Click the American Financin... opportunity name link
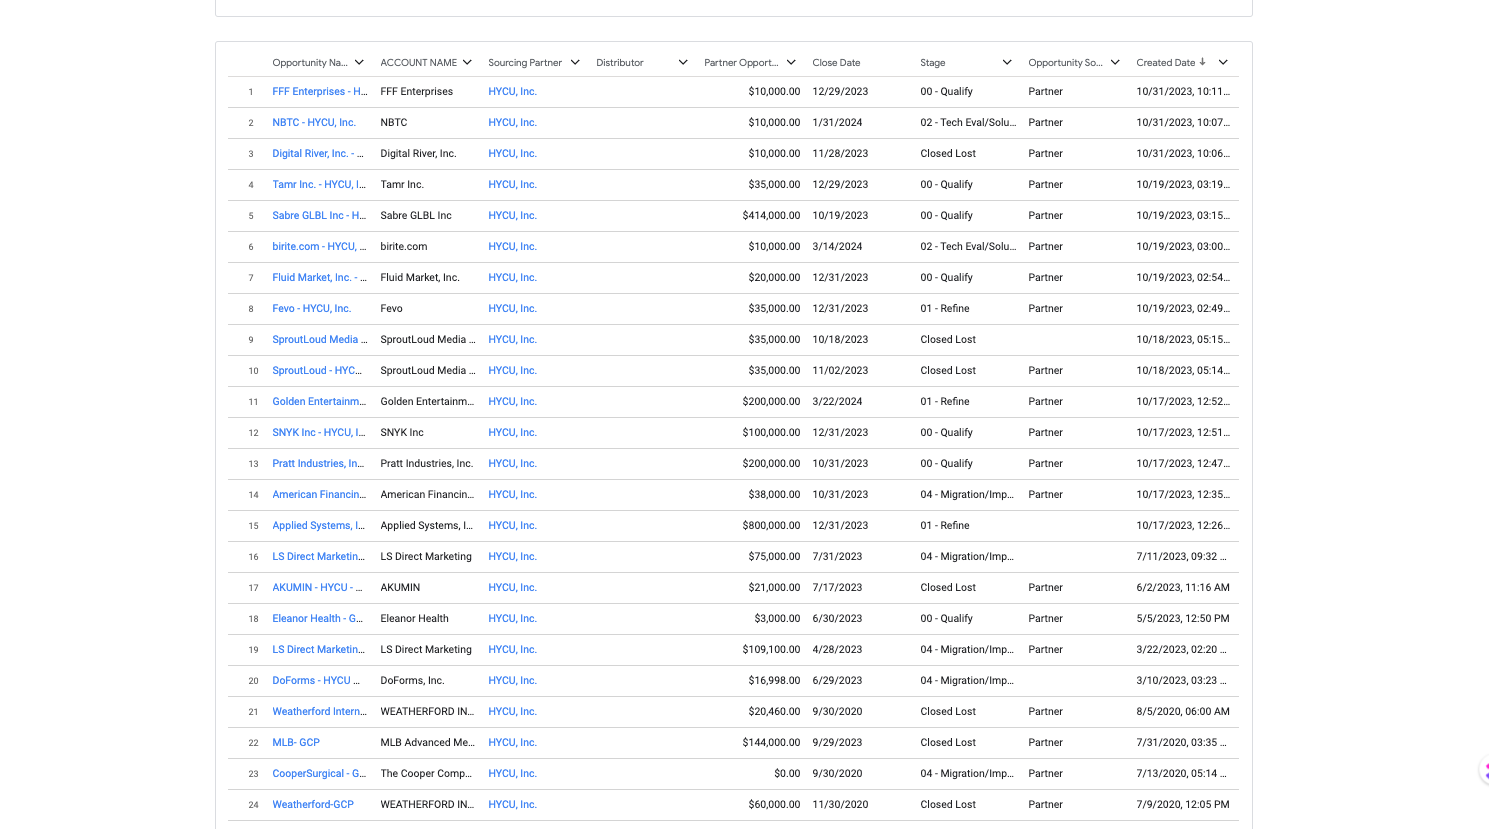1489x829 pixels. click(x=319, y=495)
